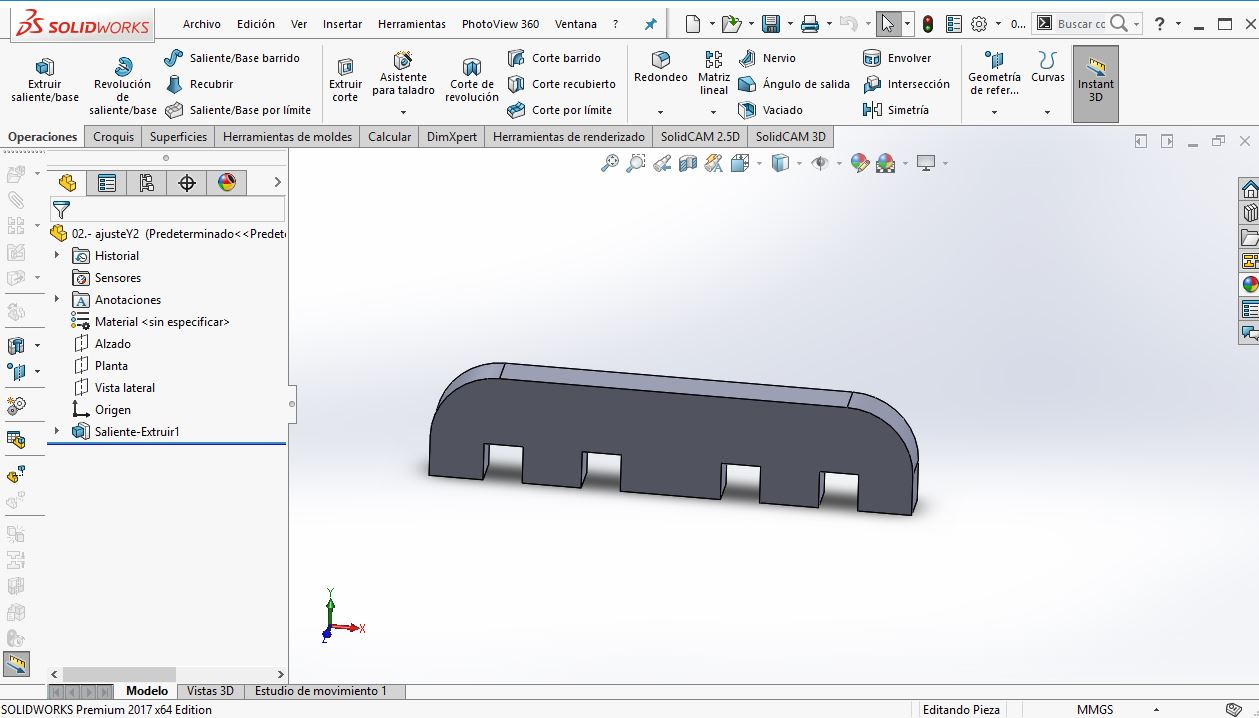Apply the Redondeo fillet tool
1259x718 pixels.
point(661,68)
